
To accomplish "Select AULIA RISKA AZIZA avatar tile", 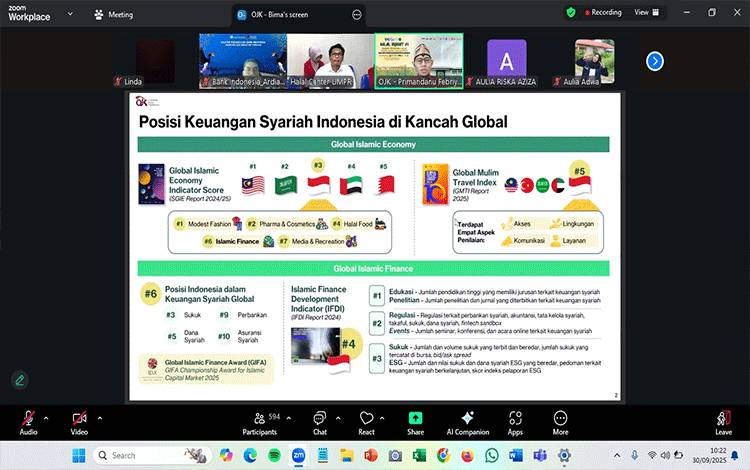I will tap(506, 61).
